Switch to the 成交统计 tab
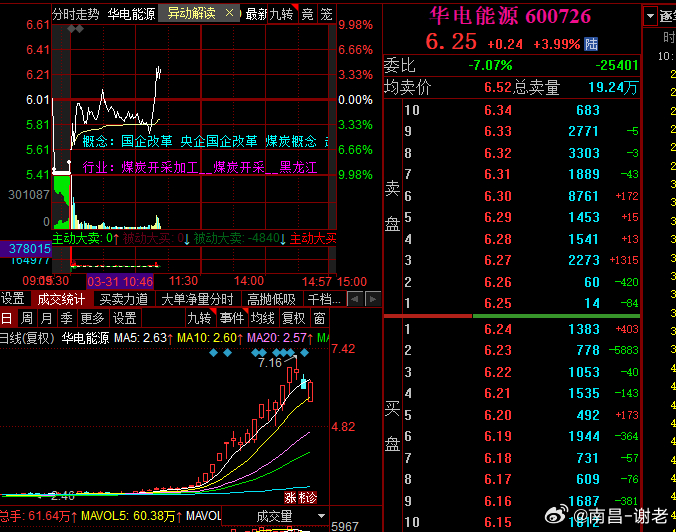Screen dimensions: 676x532 61,299
